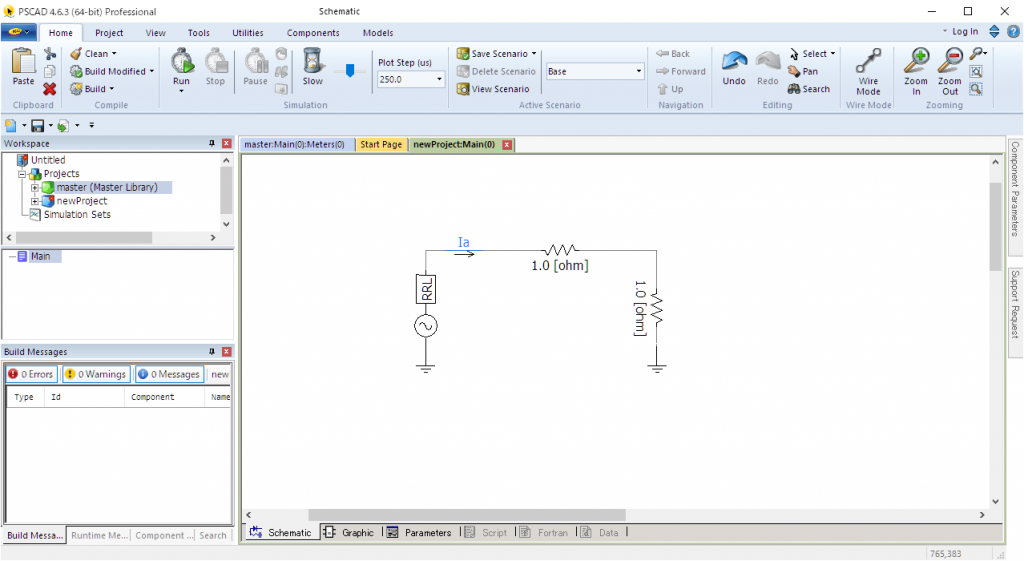This screenshot has width=1024, height=561.
Task: Click the Undo arrow icon
Action: tap(734, 65)
